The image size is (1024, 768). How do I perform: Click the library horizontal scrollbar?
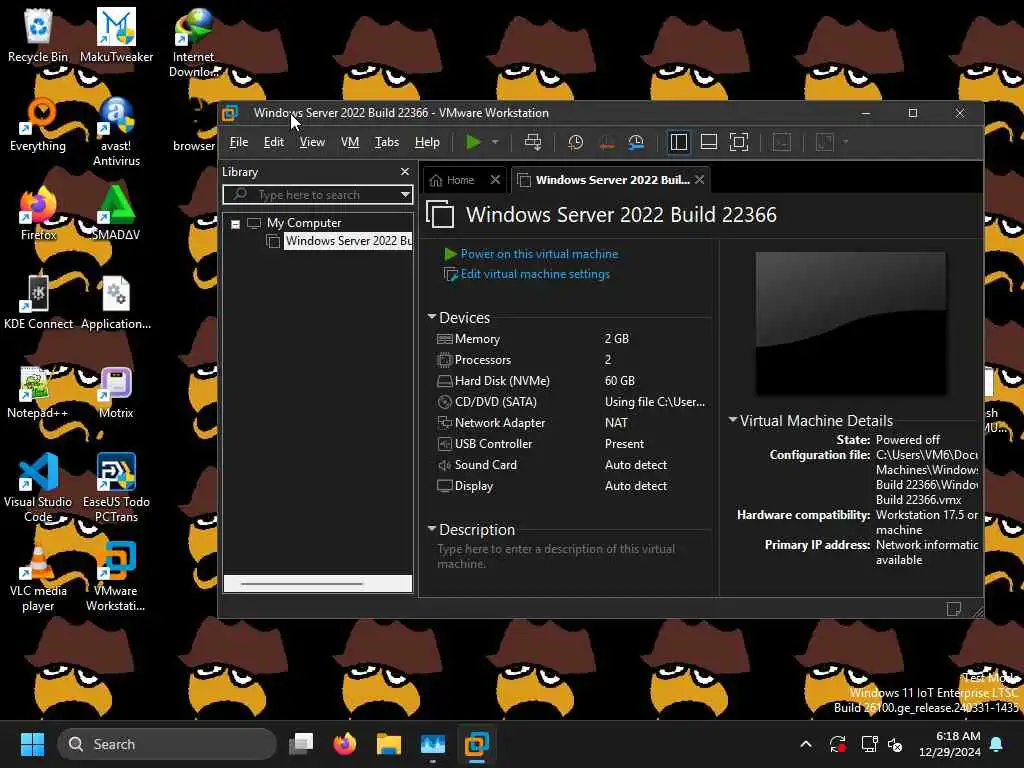coord(318,583)
